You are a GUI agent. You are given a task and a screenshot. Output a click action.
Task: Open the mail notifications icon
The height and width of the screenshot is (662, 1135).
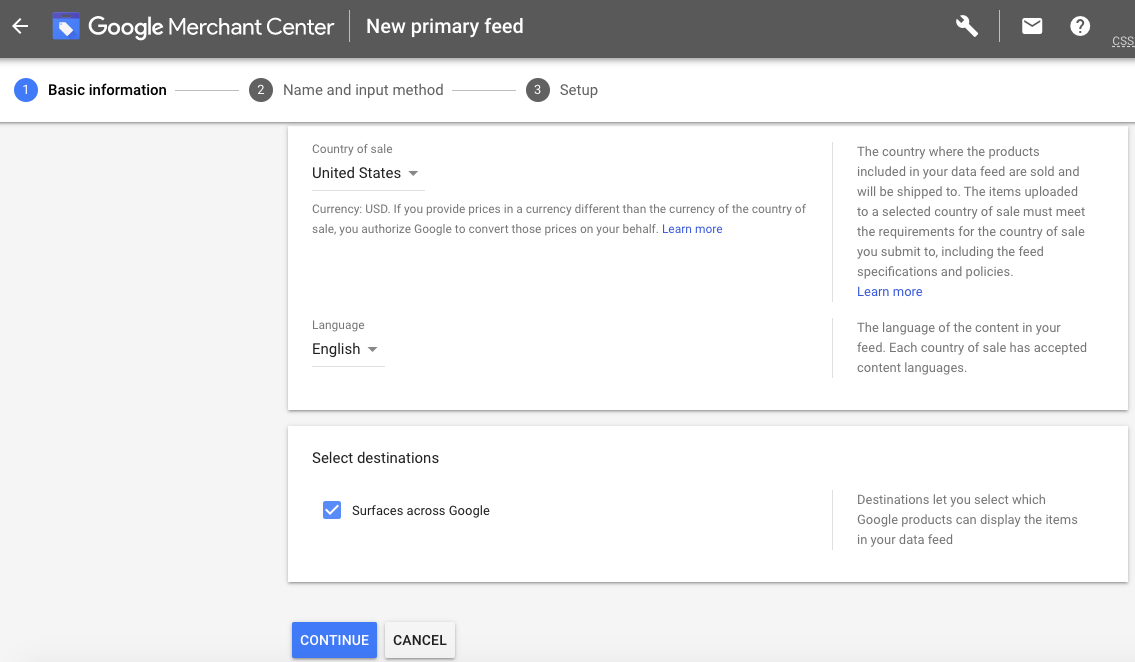(1032, 27)
